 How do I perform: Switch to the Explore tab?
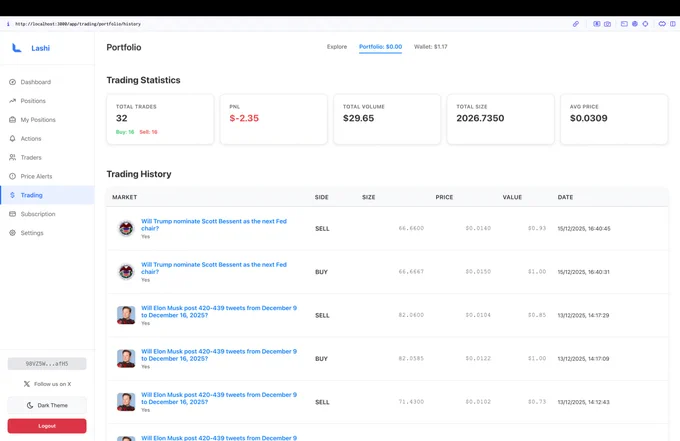[x=337, y=47]
